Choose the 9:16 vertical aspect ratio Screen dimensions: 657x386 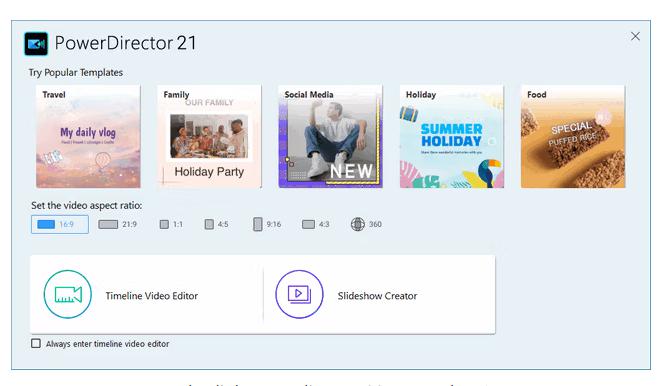[x=267, y=224]
